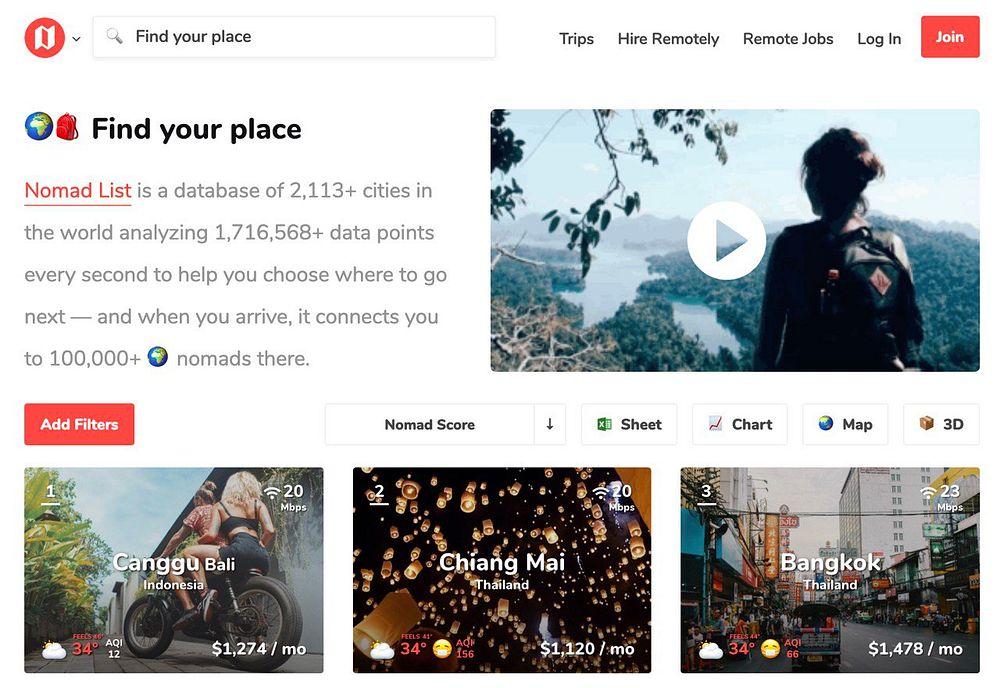Play the intro video

pyautogui.click(x=726, y=240)
